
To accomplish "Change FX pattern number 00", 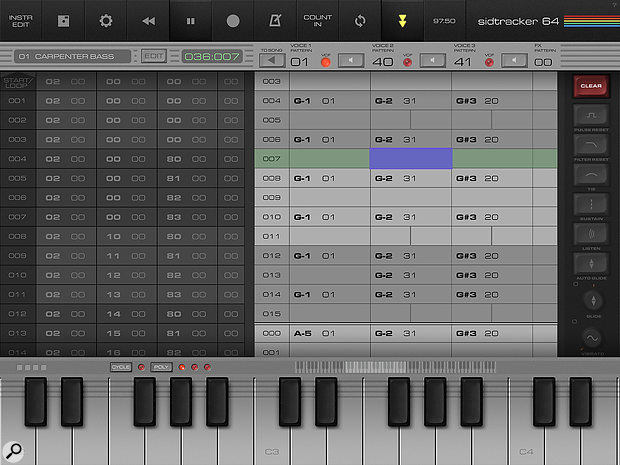I will point(543,62).
